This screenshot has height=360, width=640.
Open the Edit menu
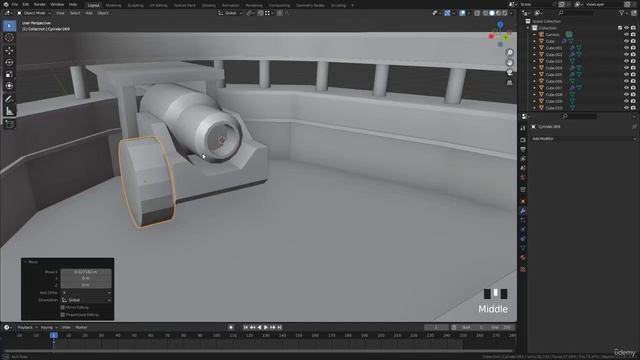(26, 4)
